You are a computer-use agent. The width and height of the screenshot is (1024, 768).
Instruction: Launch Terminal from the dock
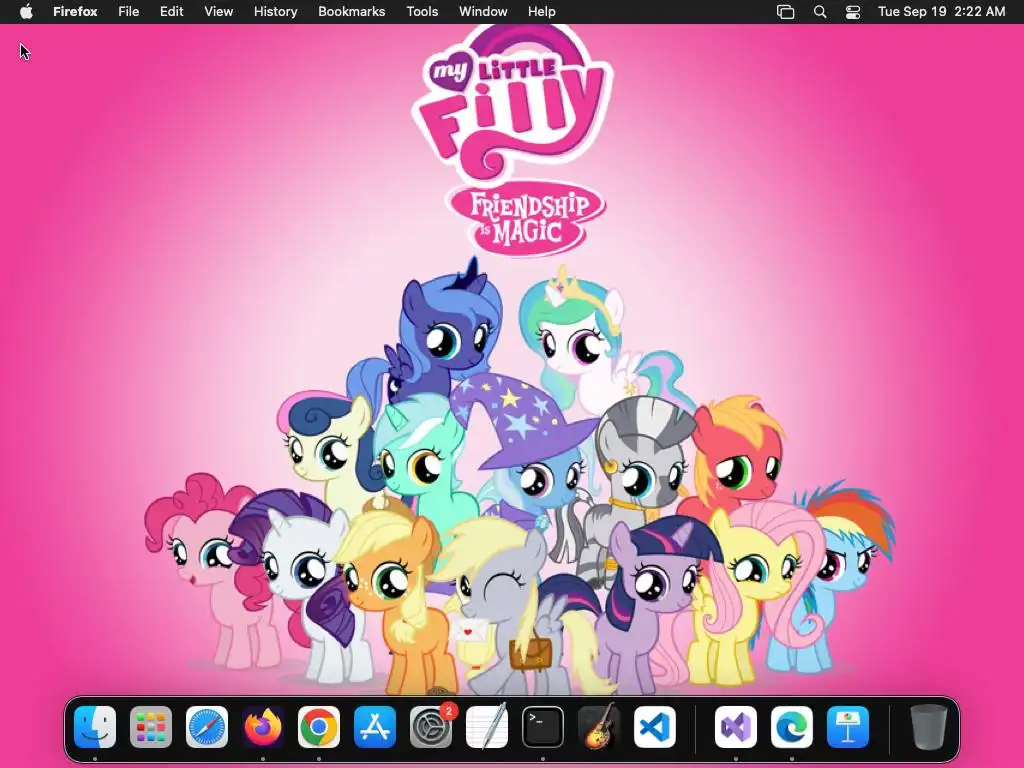point(543,727)
